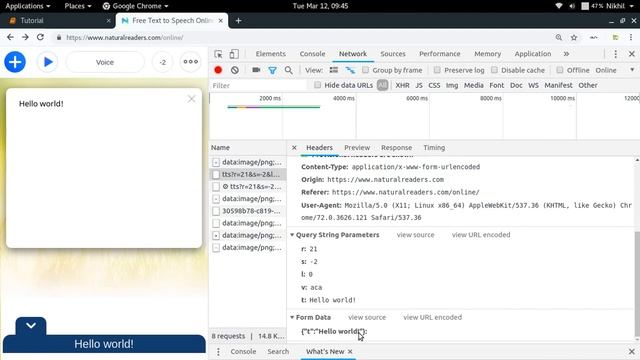Image resolution: width=640 pixels, height=360 pixels.
Task: Close the What's New drawer tab
Action: tap(350, 351)
